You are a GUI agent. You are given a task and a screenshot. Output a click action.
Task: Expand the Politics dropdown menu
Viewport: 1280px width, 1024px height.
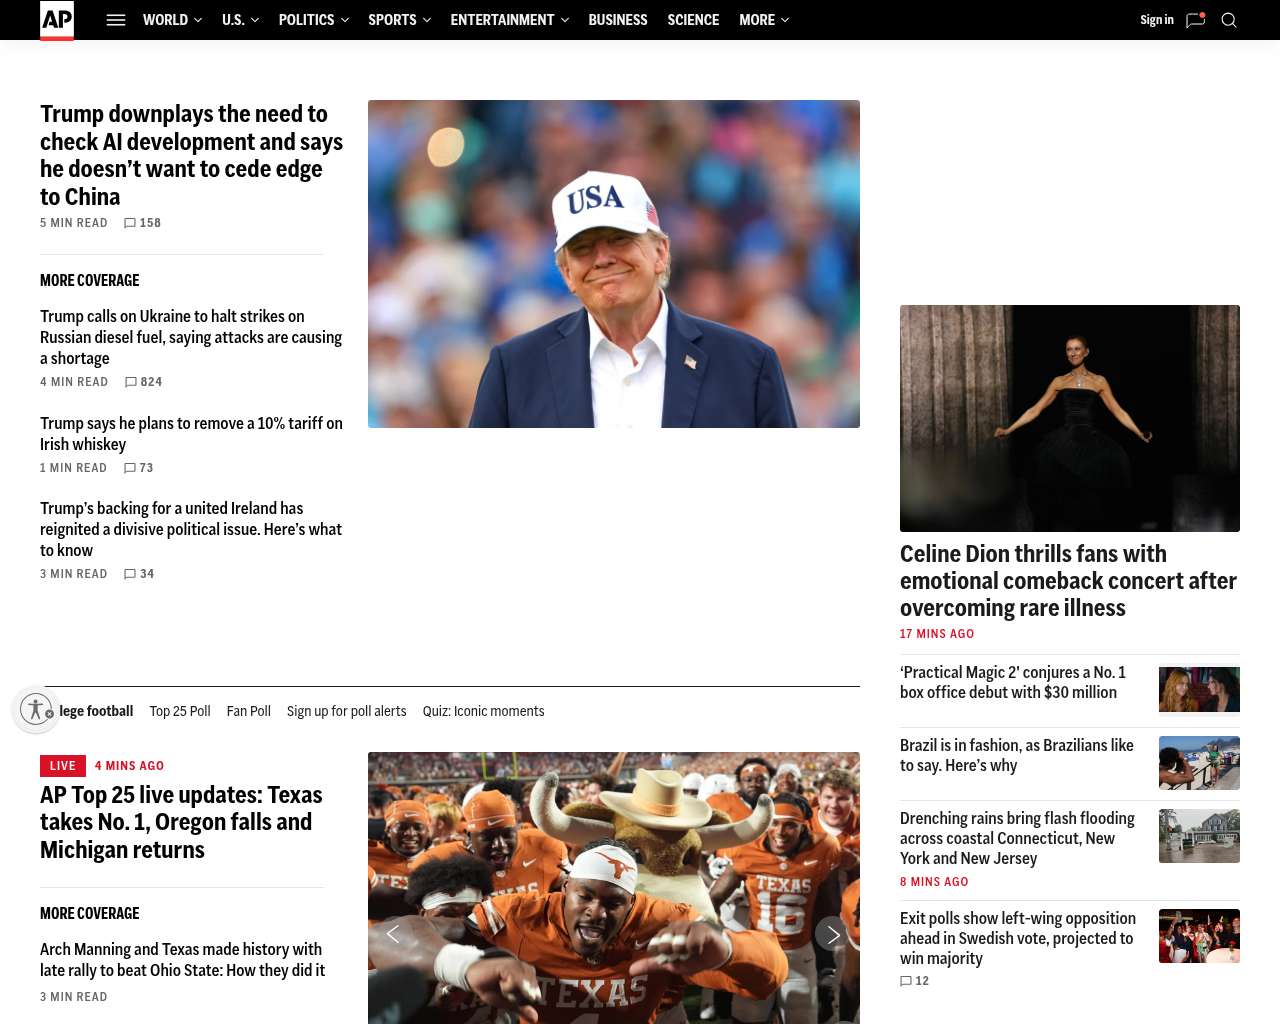click(314, 20)
